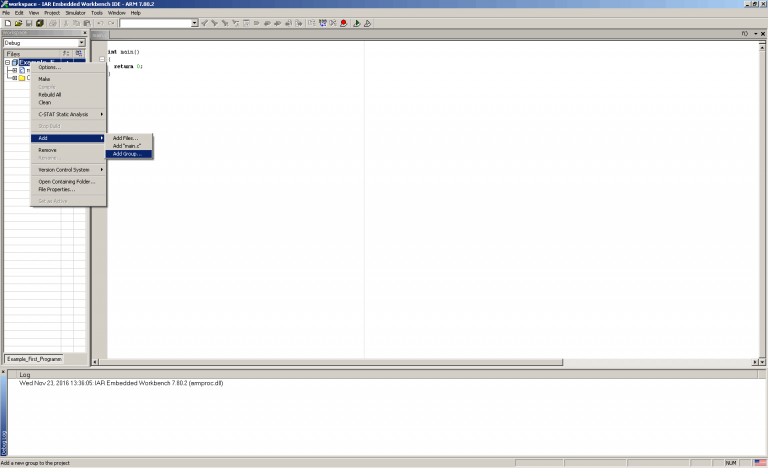768x468 pixels.
Task: Click the Print toolbar icon
Action: click(x=51, y=23)
